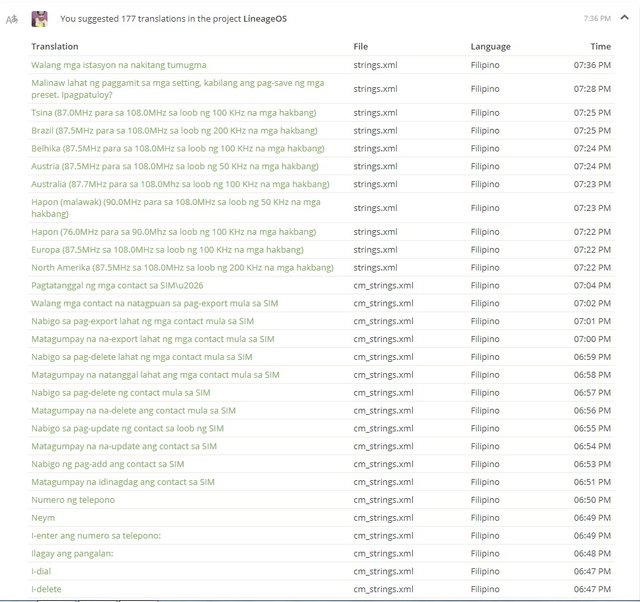Open the 'Tsina (87.0MHz...' translation
This screenshot has width=640, height=602.
(x=173, y=113)
